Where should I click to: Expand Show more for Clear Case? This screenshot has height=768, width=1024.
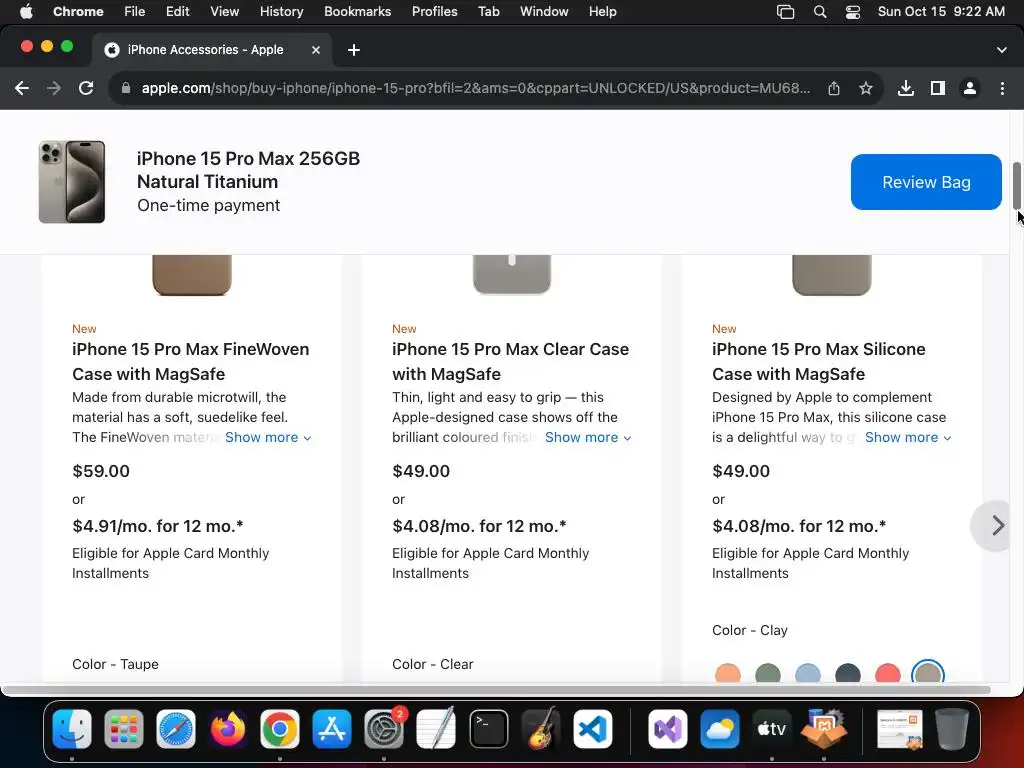(588, 437)
